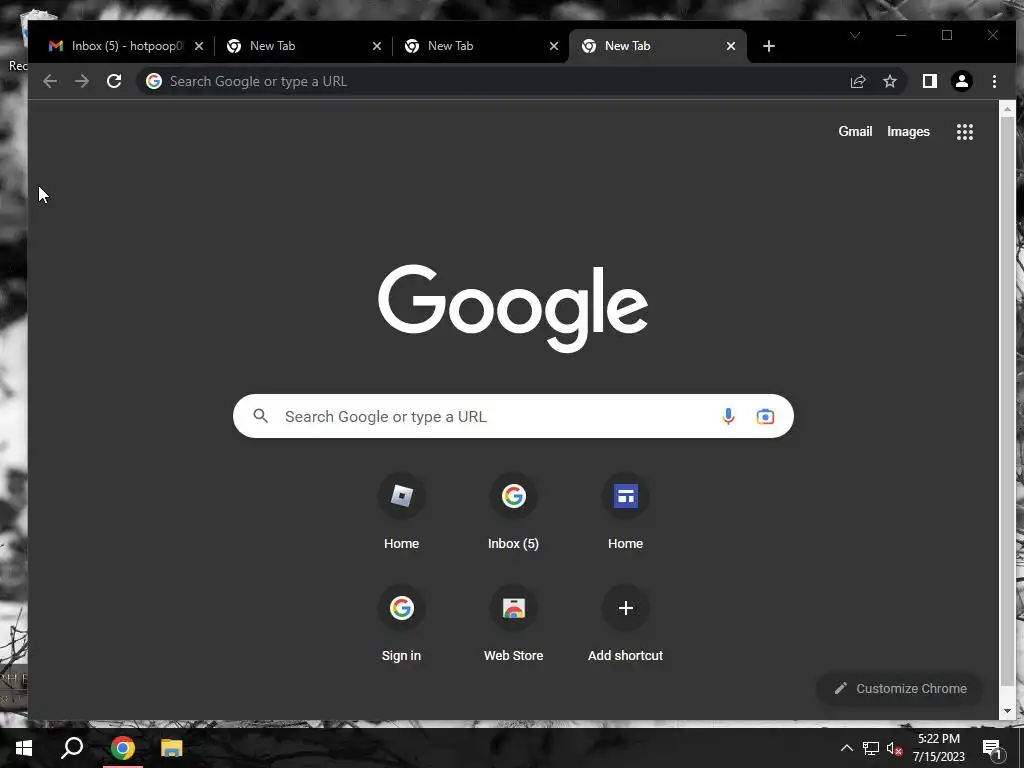1024x768 pixels.
Task: Switch to the second New Tab
Action: click(481, 46)
